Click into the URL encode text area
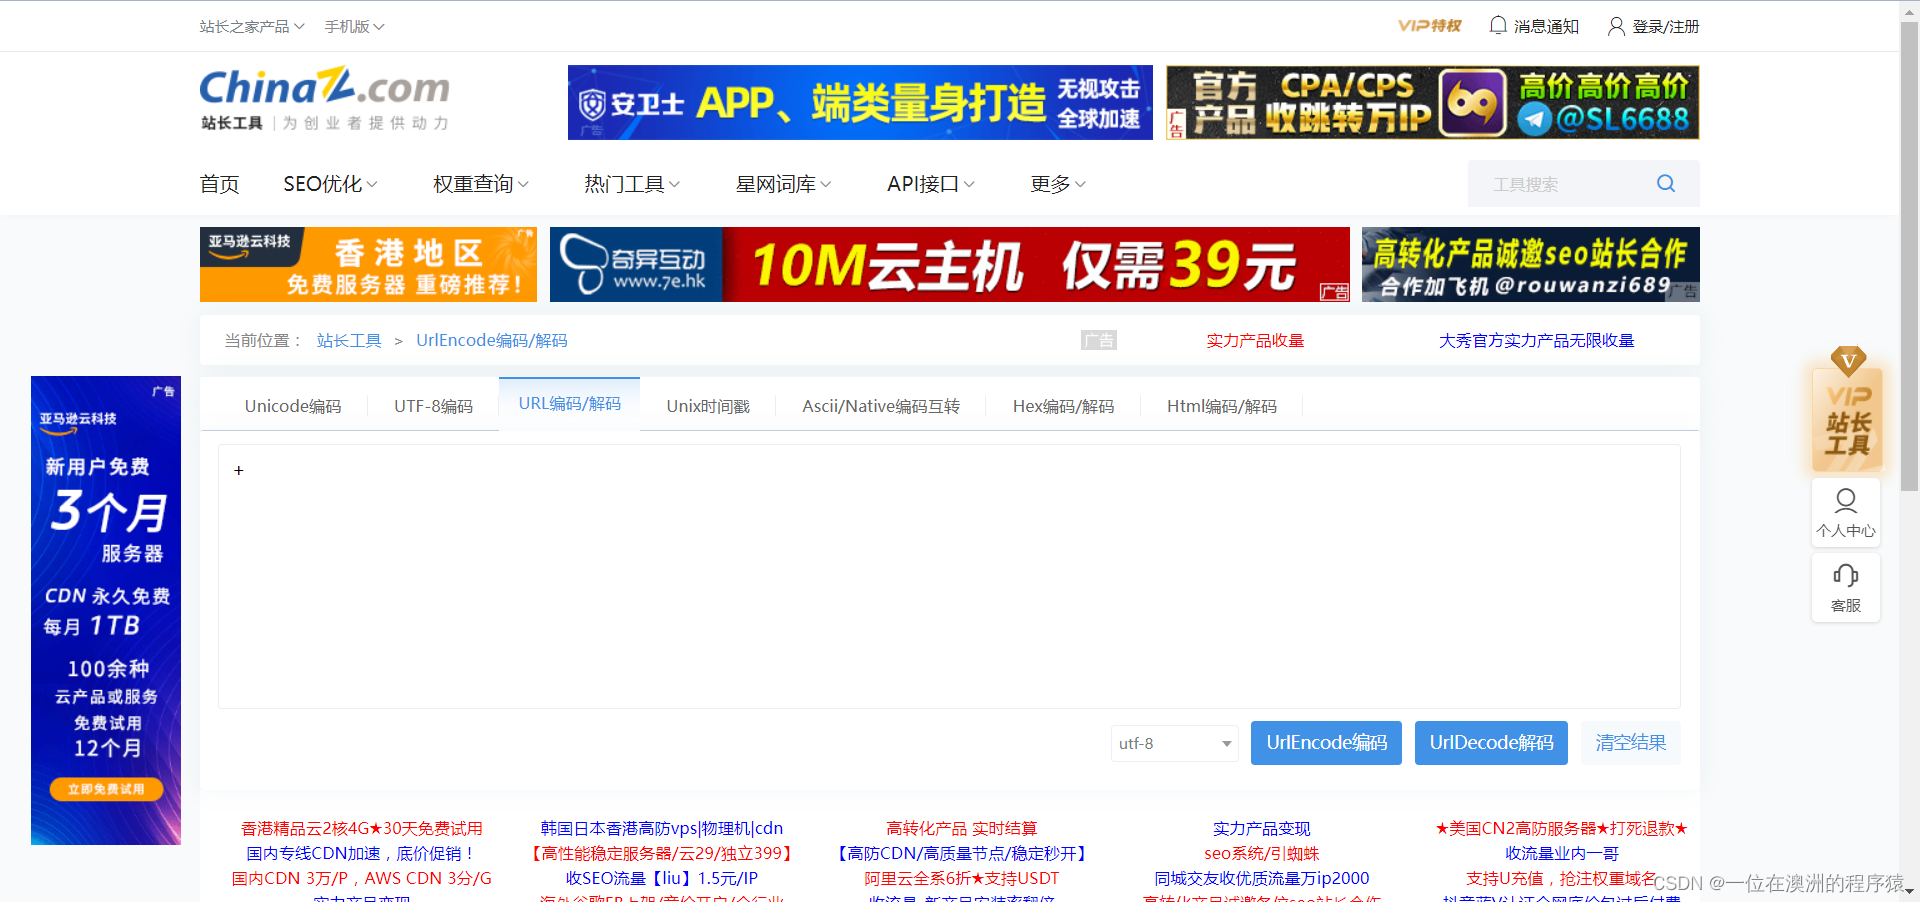 click(x=949, y=577)
